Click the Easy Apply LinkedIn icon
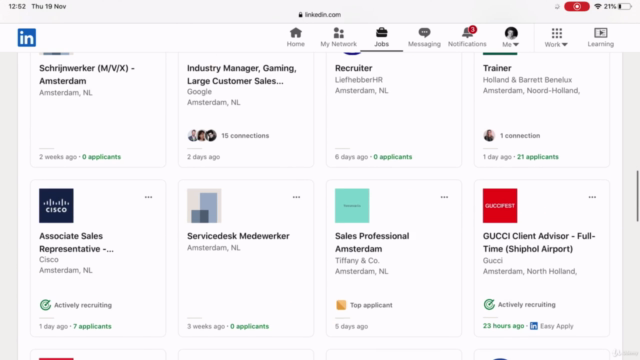The height and width of the screenshot is (360, 640). [534, 326]
